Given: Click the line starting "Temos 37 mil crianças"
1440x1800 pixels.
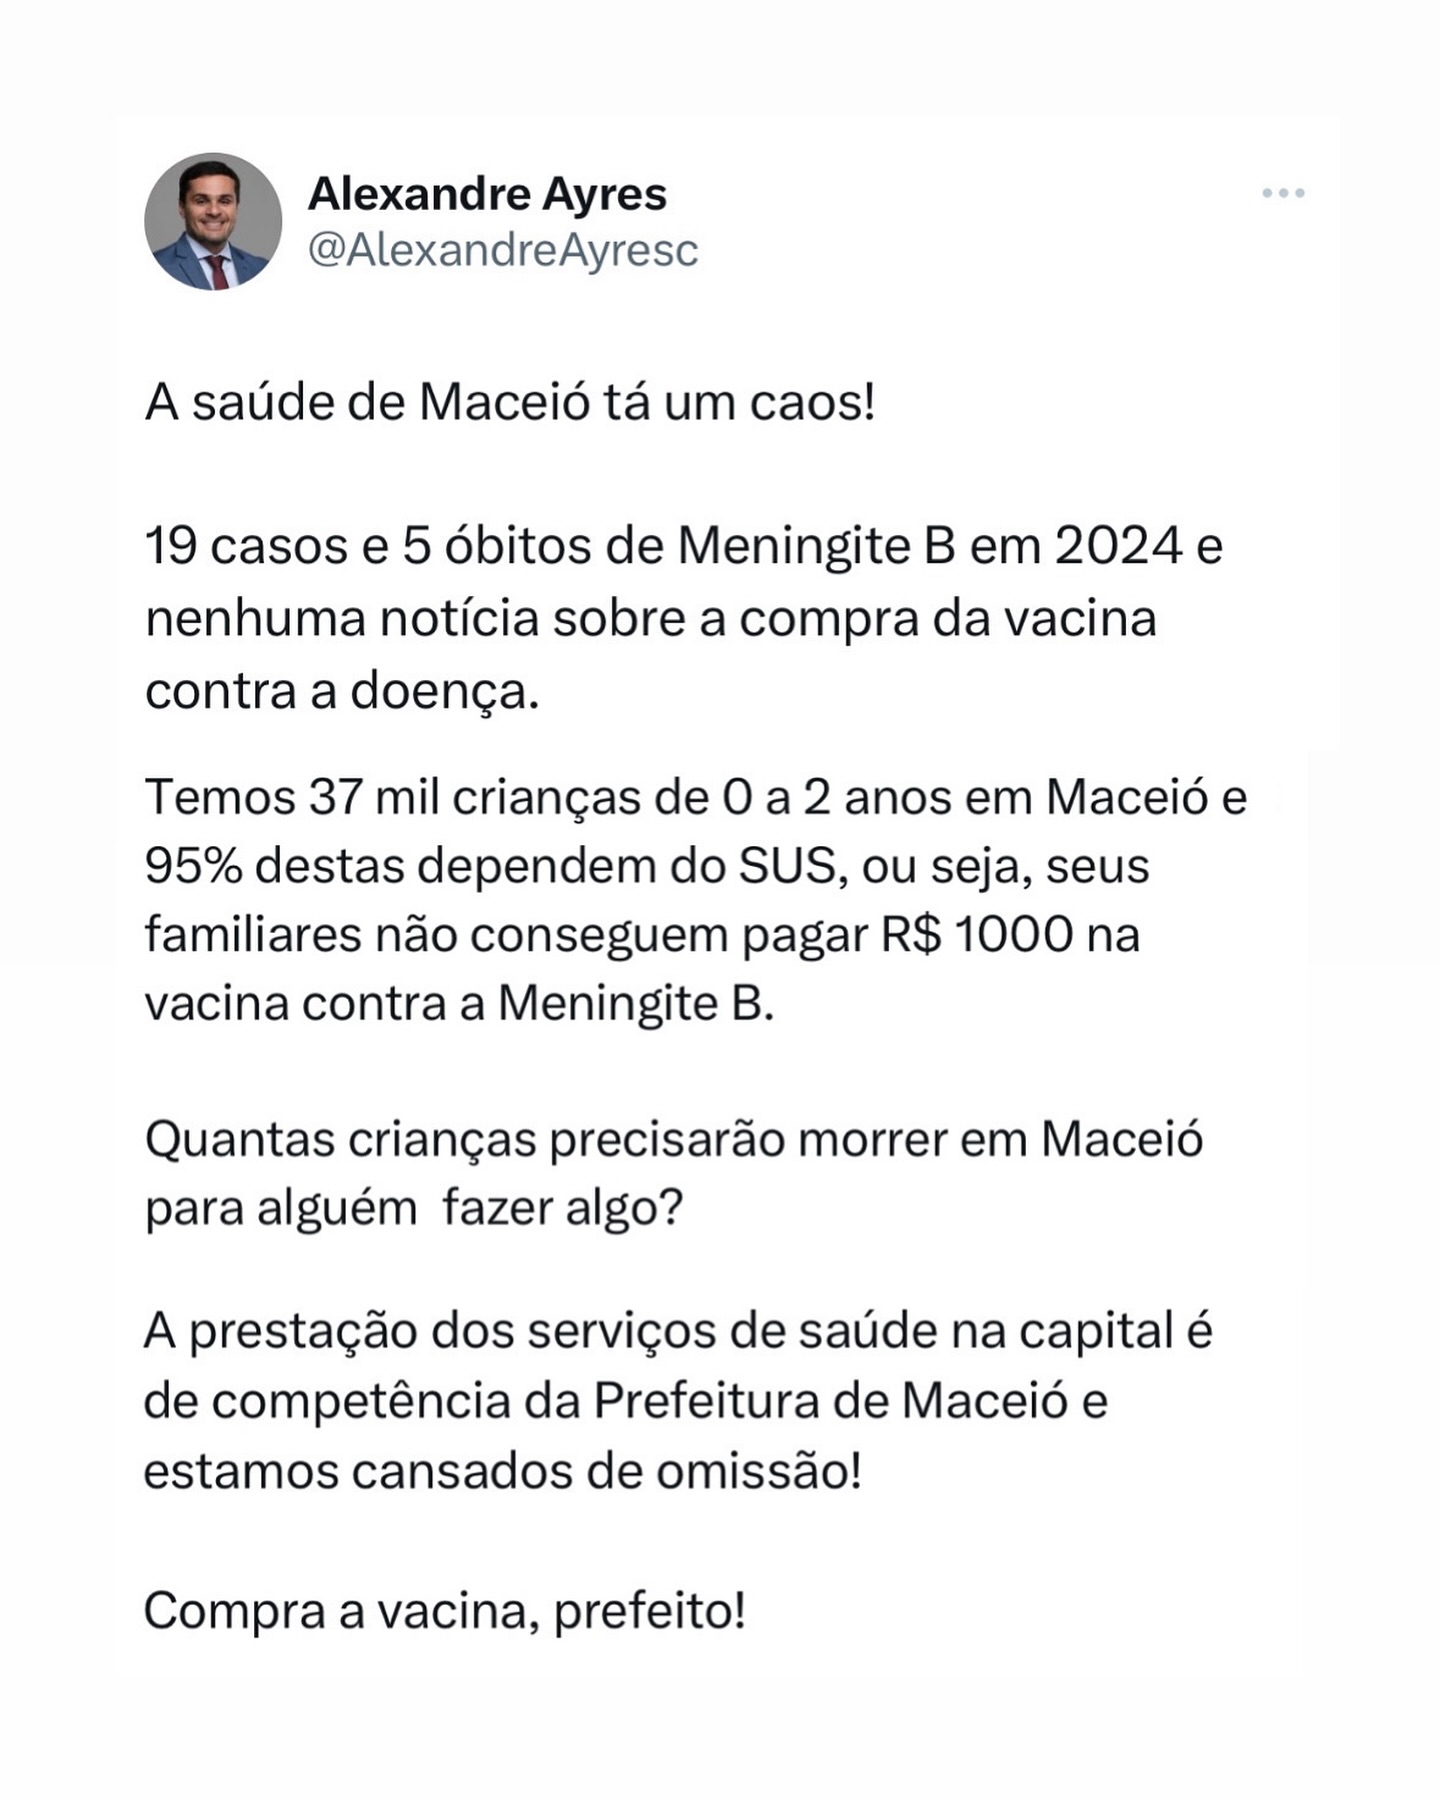Looking at the screenshot, I should (696, 798).
